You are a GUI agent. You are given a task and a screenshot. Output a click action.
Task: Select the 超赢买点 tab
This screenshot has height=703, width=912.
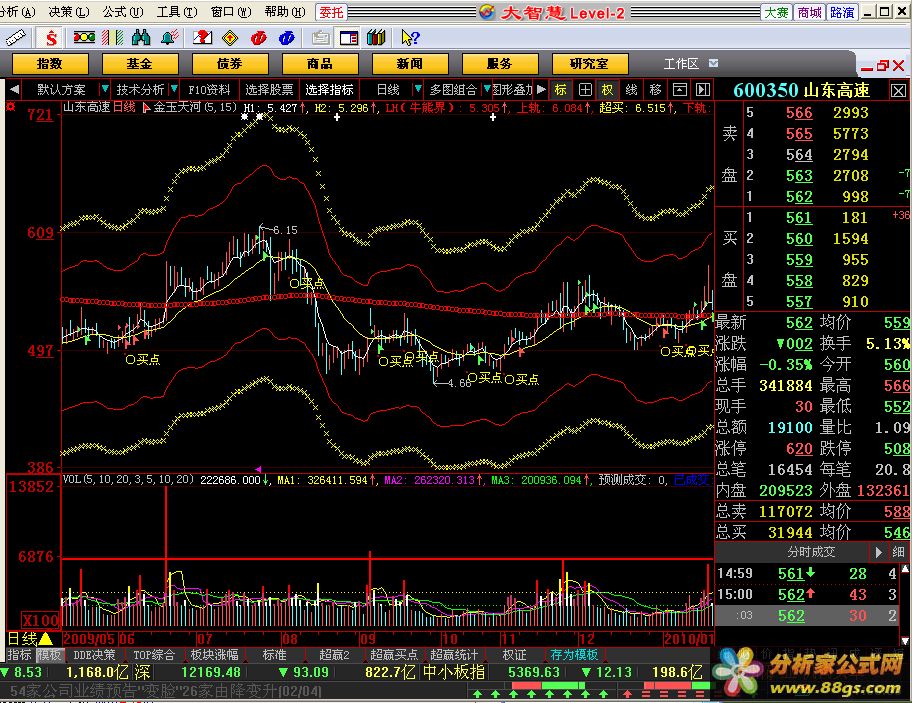click(x=394, y=655)
